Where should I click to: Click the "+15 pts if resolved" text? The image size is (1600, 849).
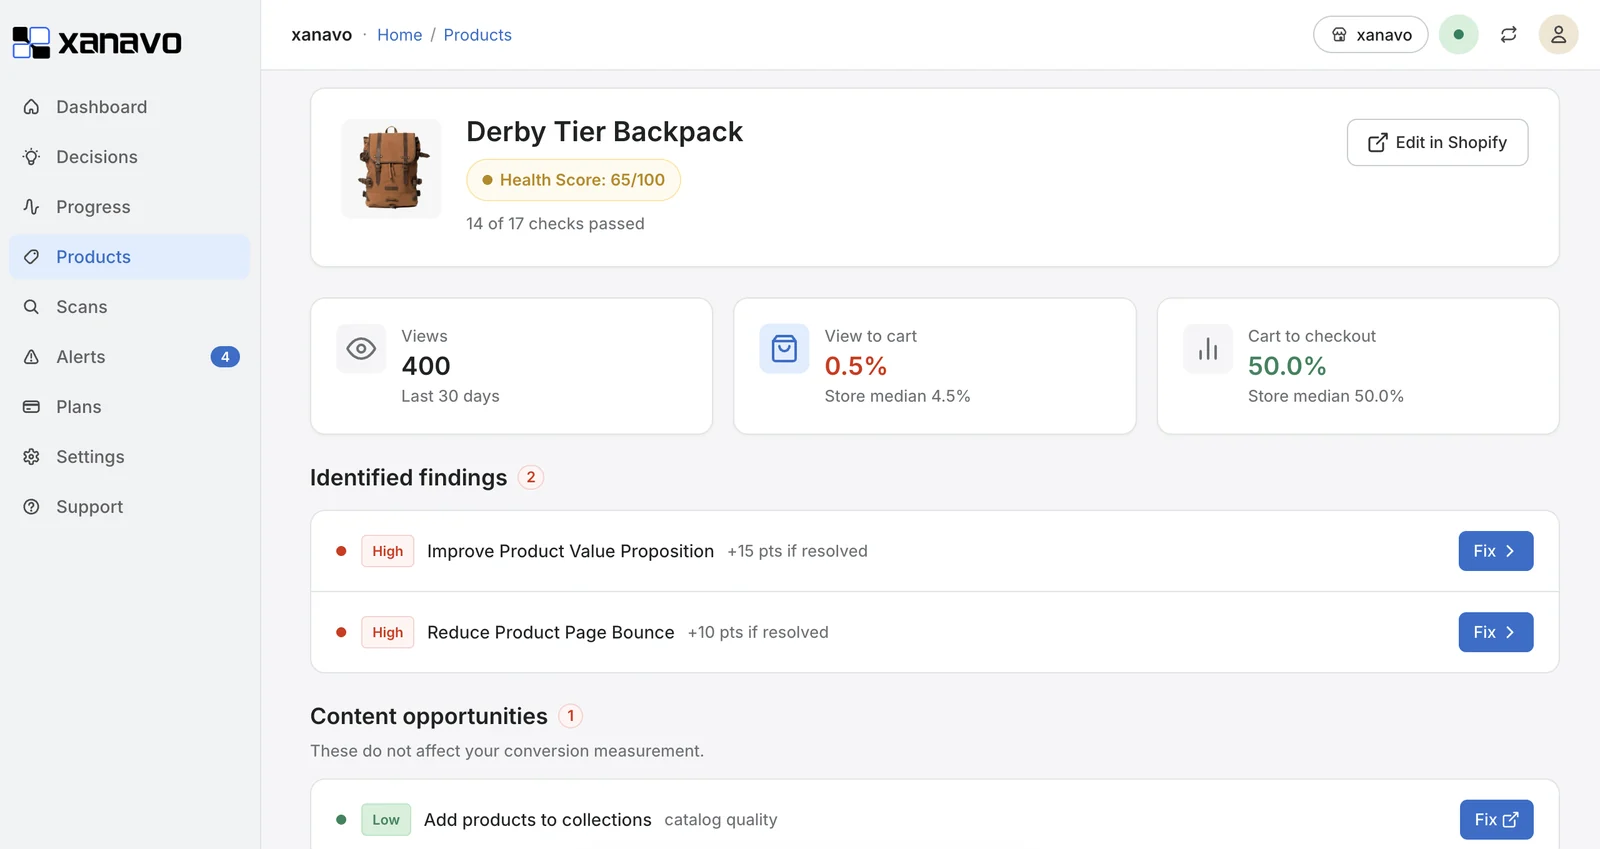click(x=797, y=551)
